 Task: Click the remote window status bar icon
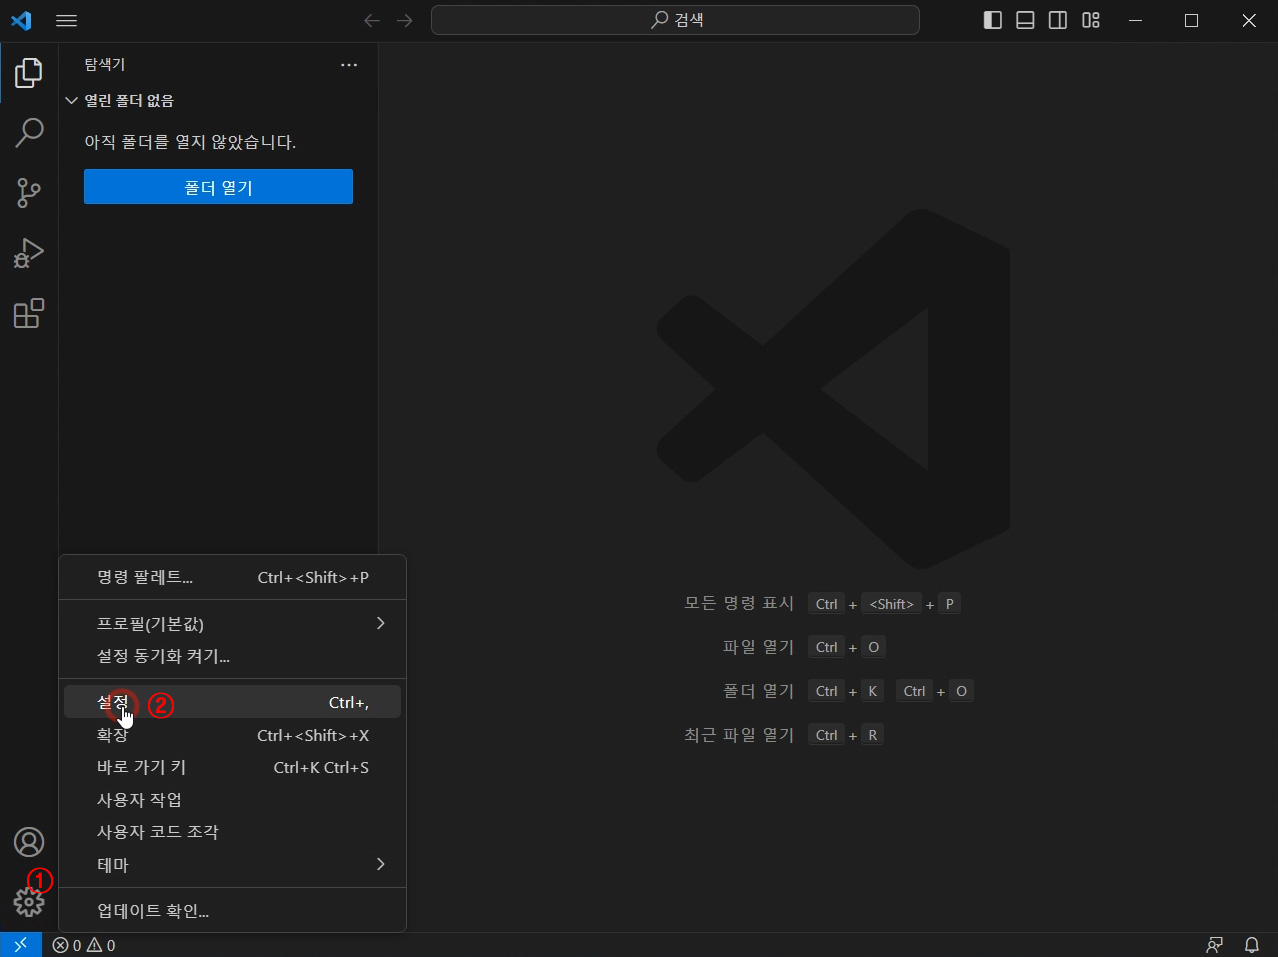pyautogui.click(x=21, y=945)
